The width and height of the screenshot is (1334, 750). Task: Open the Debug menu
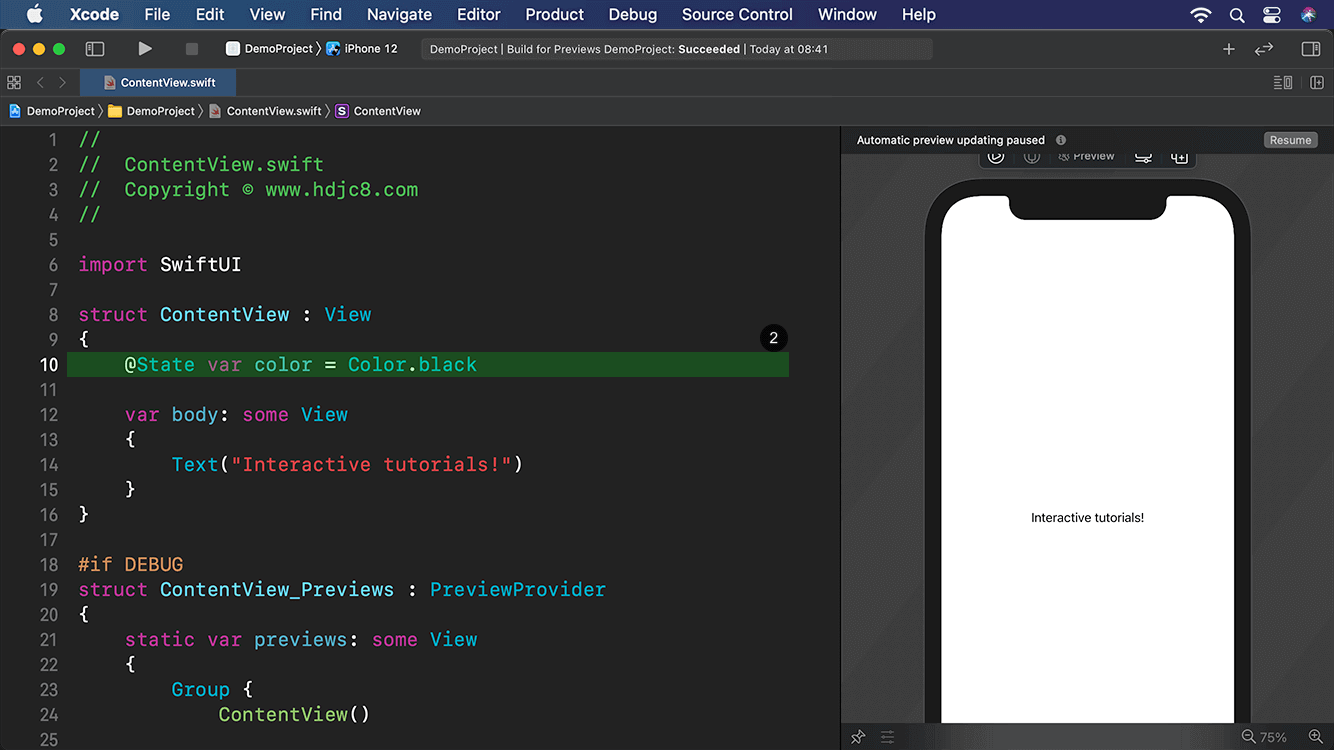pos(633,14)
